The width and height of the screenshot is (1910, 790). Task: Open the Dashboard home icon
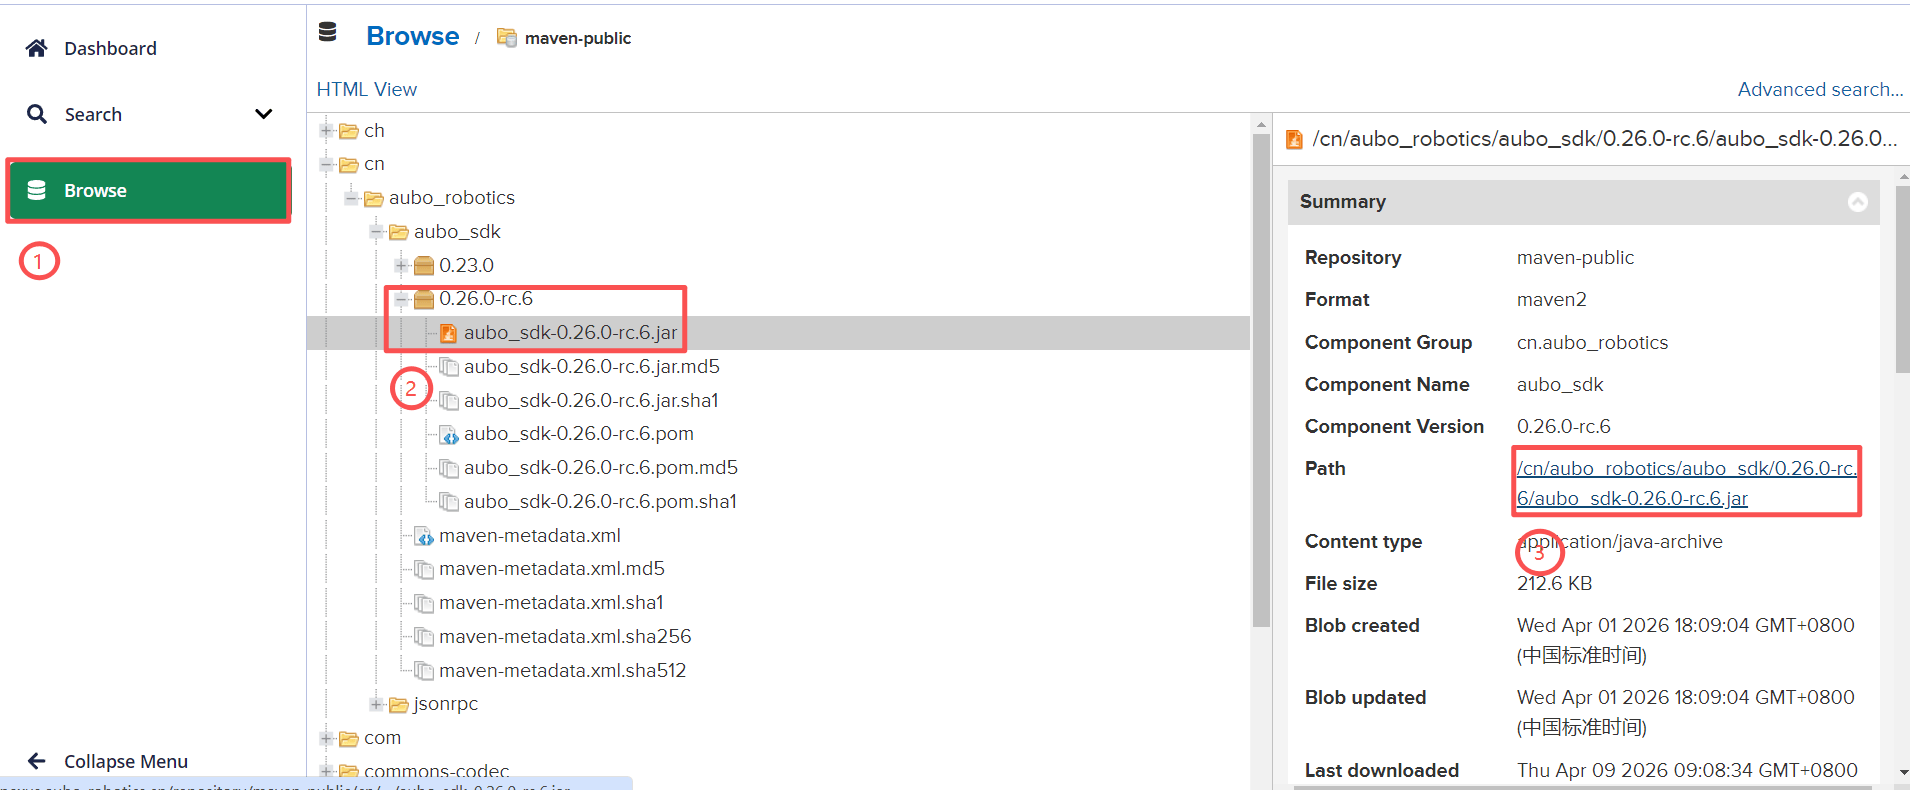37,48
